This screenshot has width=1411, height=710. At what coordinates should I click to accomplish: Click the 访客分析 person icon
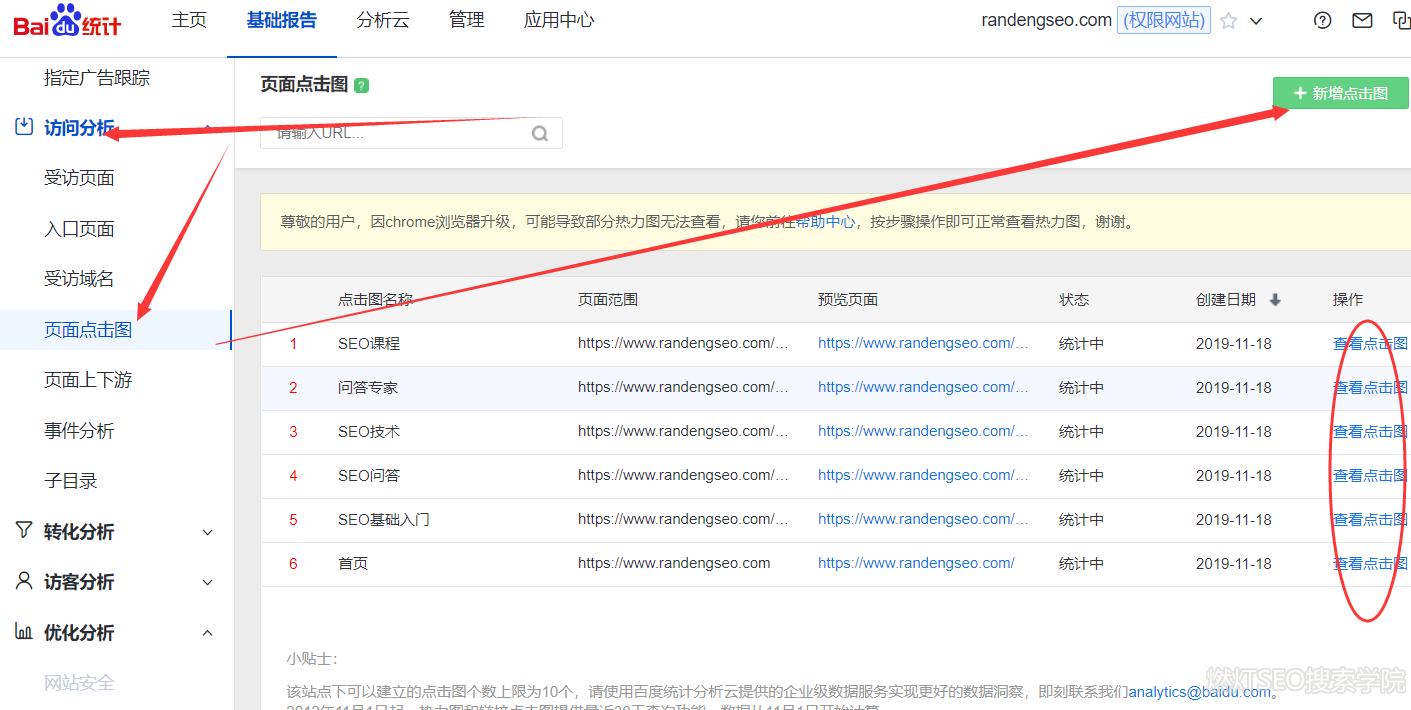[x=24, y=581]
